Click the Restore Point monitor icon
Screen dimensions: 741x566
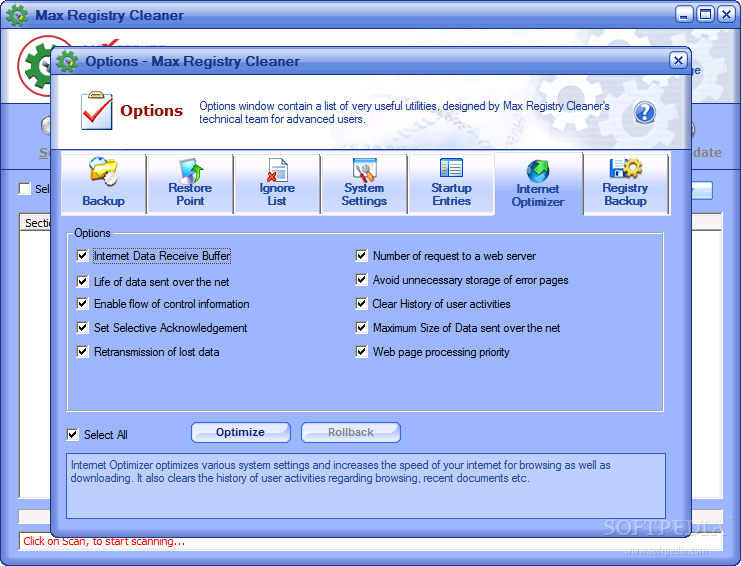pos(190,171)
